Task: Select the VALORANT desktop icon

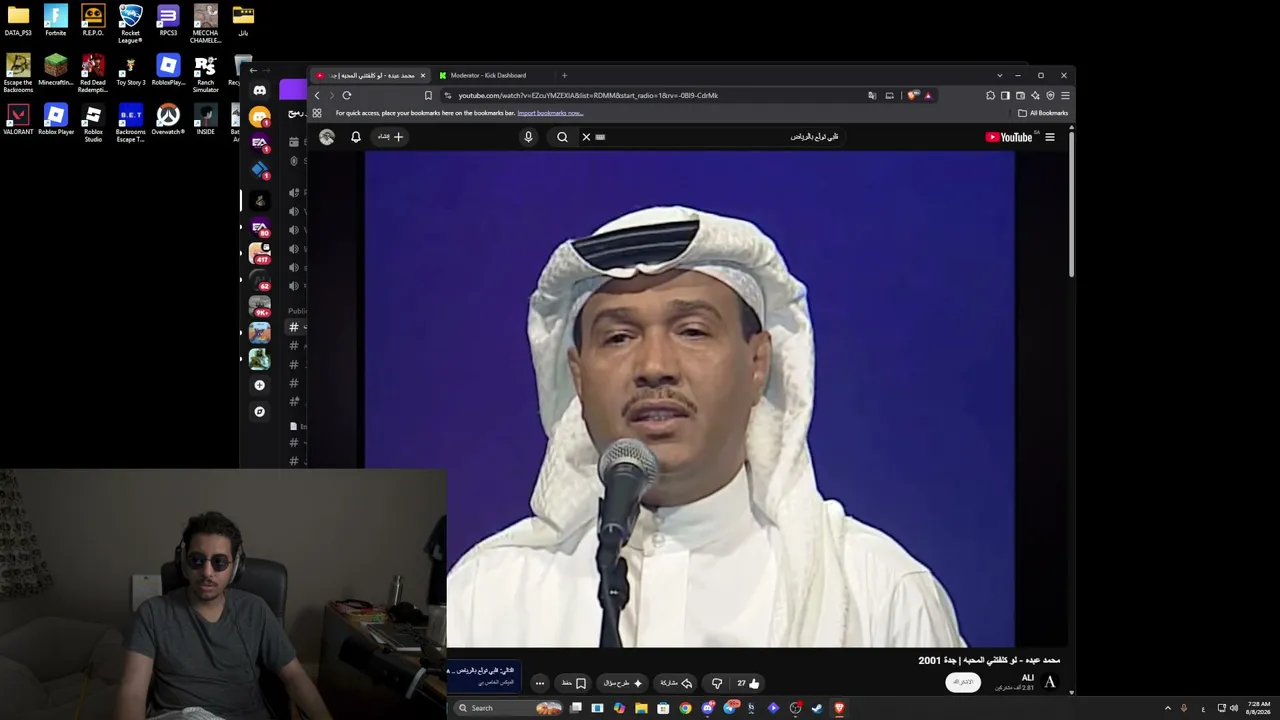Action: [18, 119]
